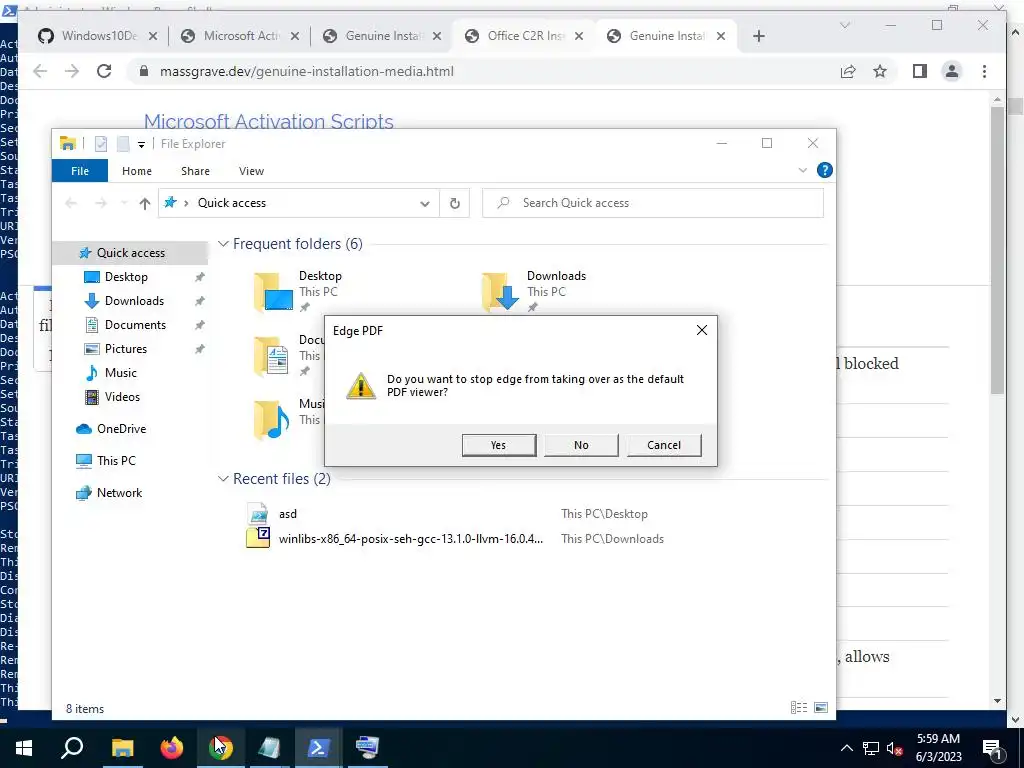Click the File Explorer help icon
This screenshot has height=768, width=1024.
(x=824, y=170)
